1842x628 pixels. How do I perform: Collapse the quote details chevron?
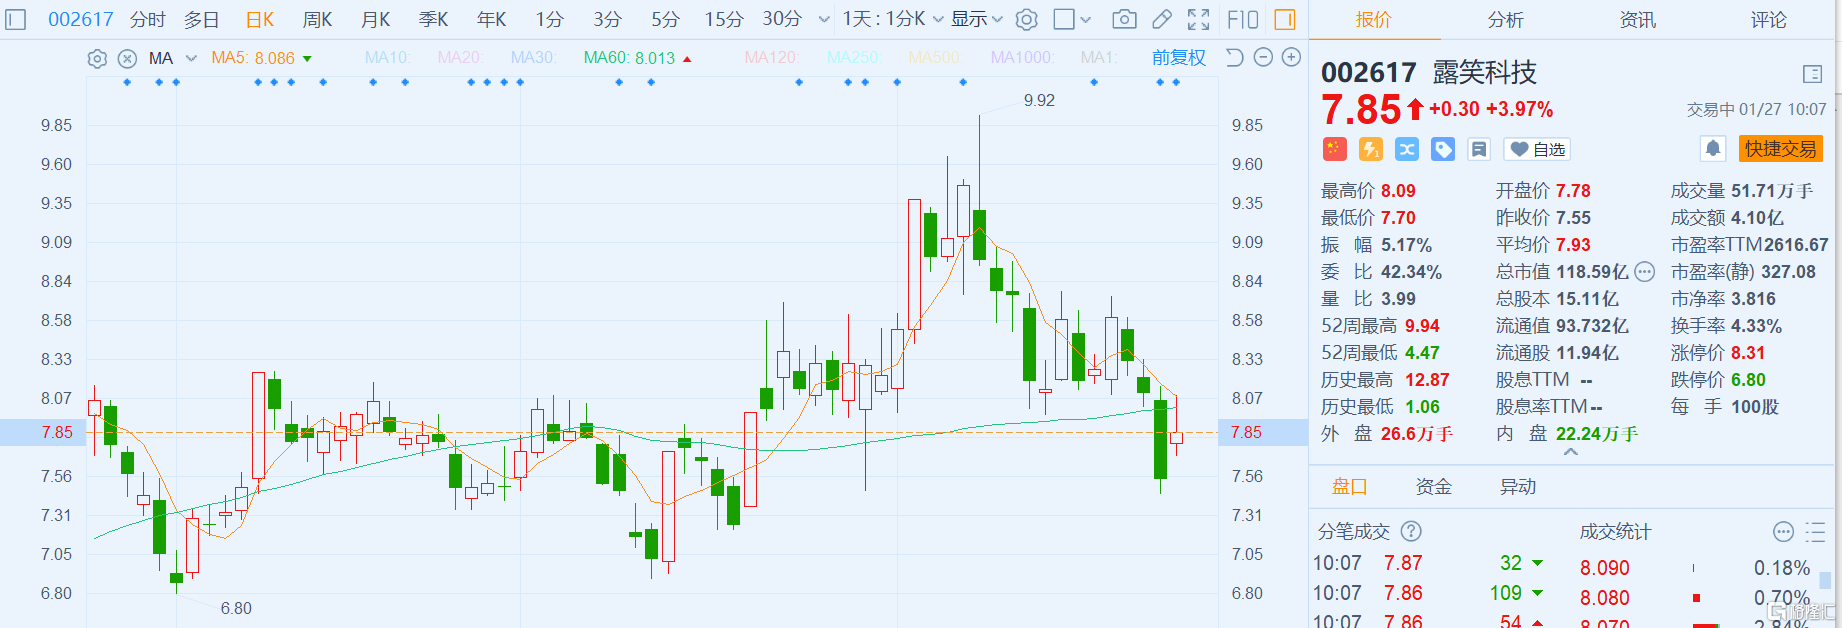pos(1571,452)
